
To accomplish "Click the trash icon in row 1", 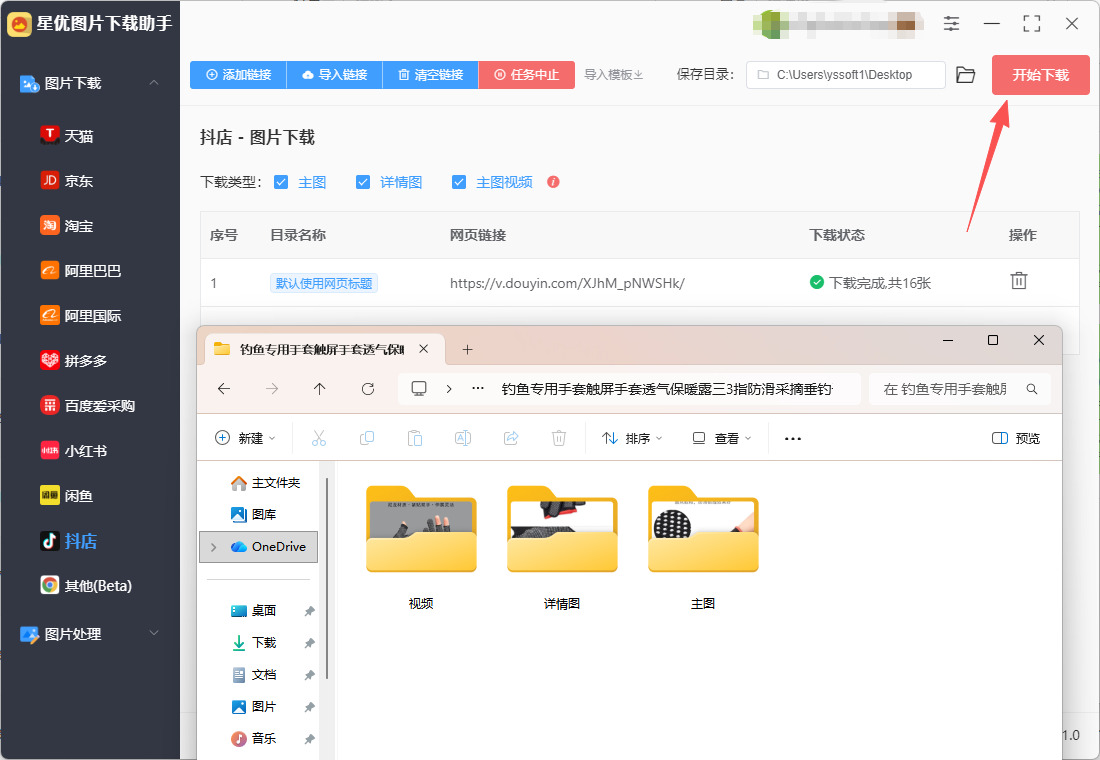I will pos(1018,281).
